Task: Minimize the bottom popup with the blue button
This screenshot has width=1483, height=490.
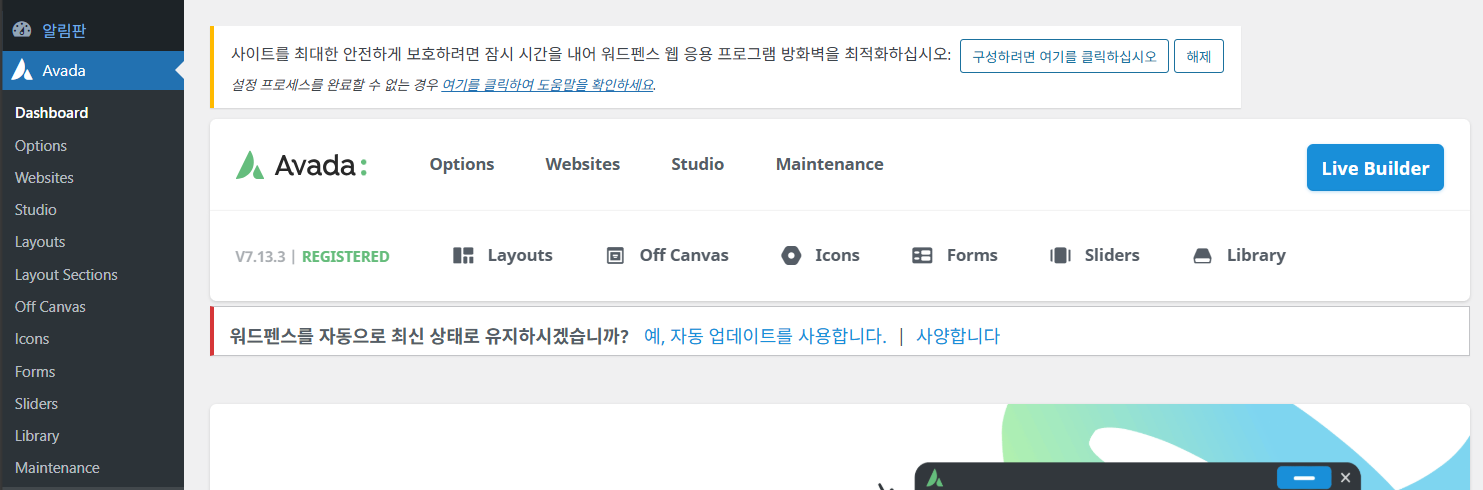Action: 1304,478
